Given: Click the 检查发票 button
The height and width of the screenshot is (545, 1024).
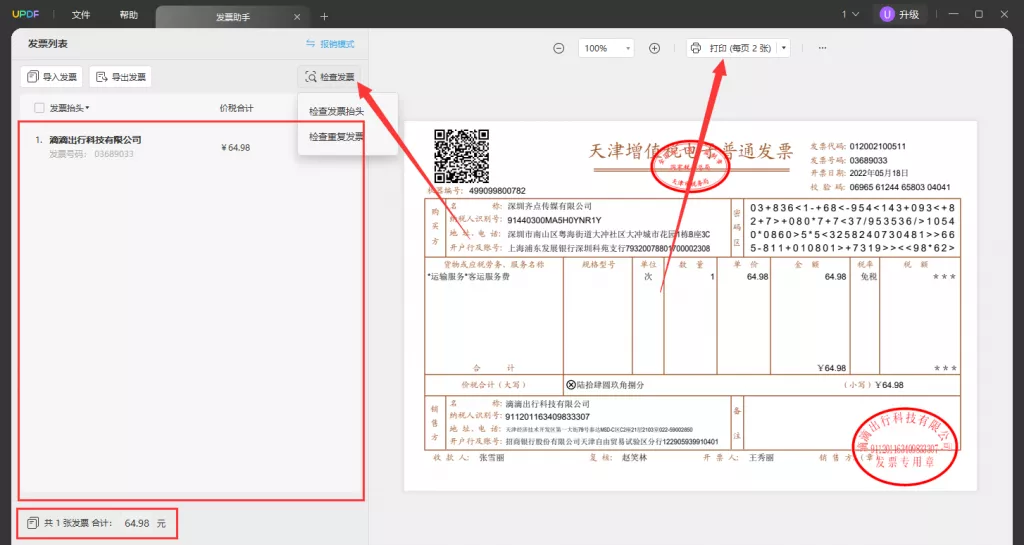Looking at the screenshot, I should pyautogui.click(x=330, y=77).
